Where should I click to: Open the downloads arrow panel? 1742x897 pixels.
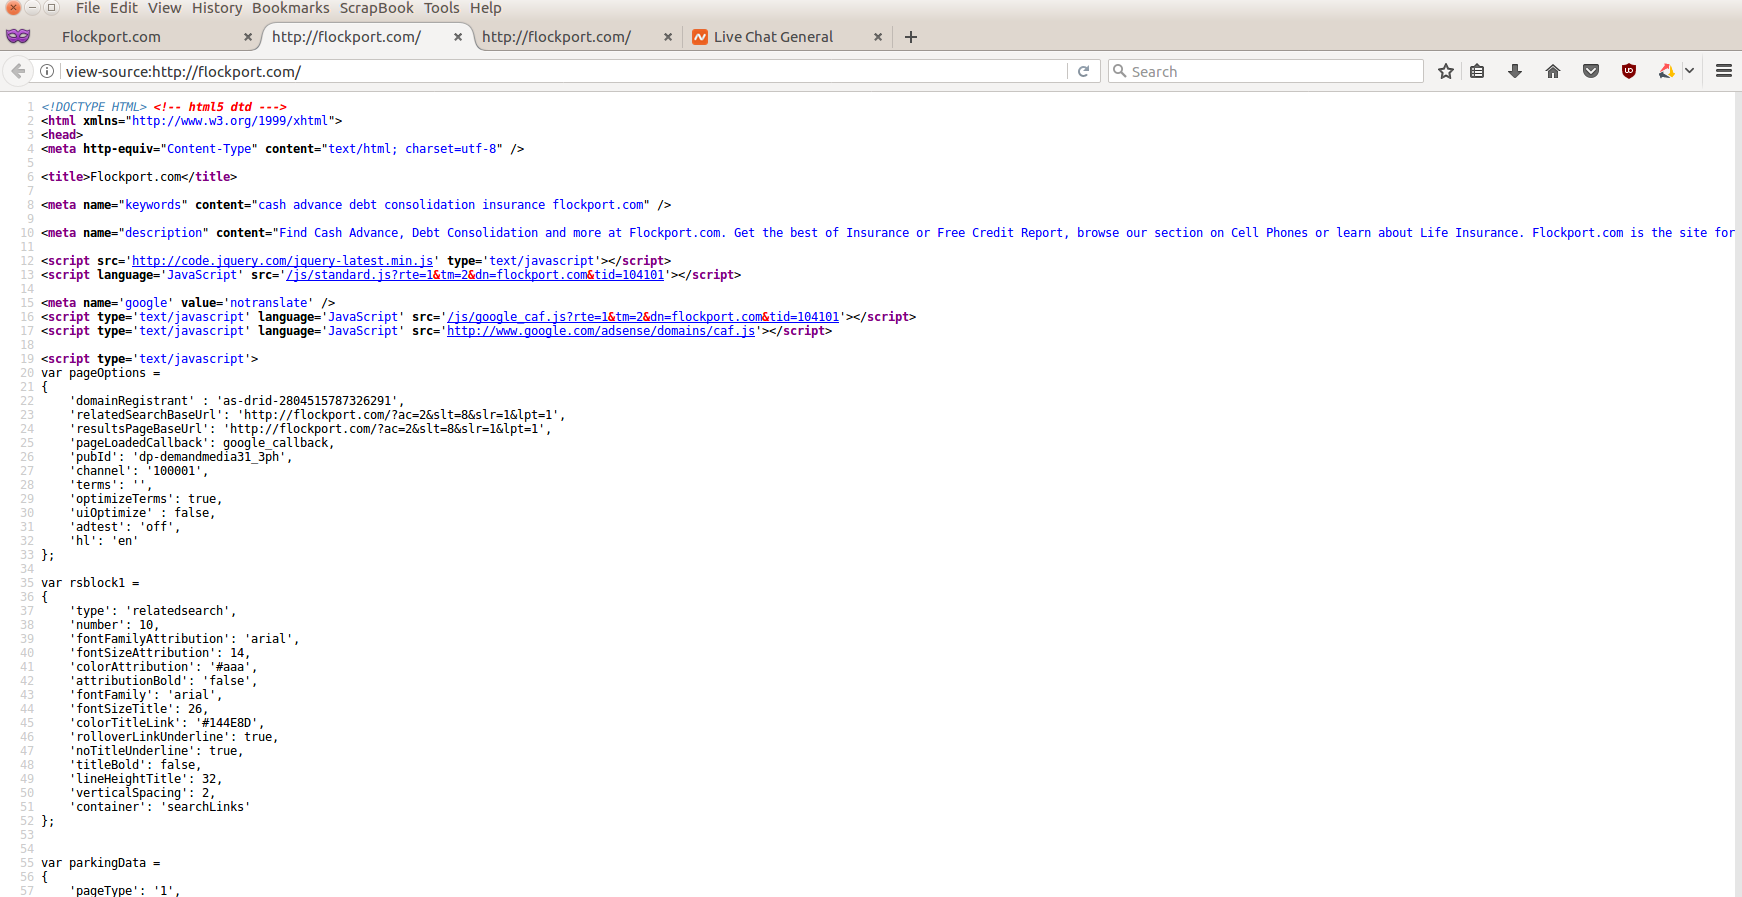tap(1515, 71)
